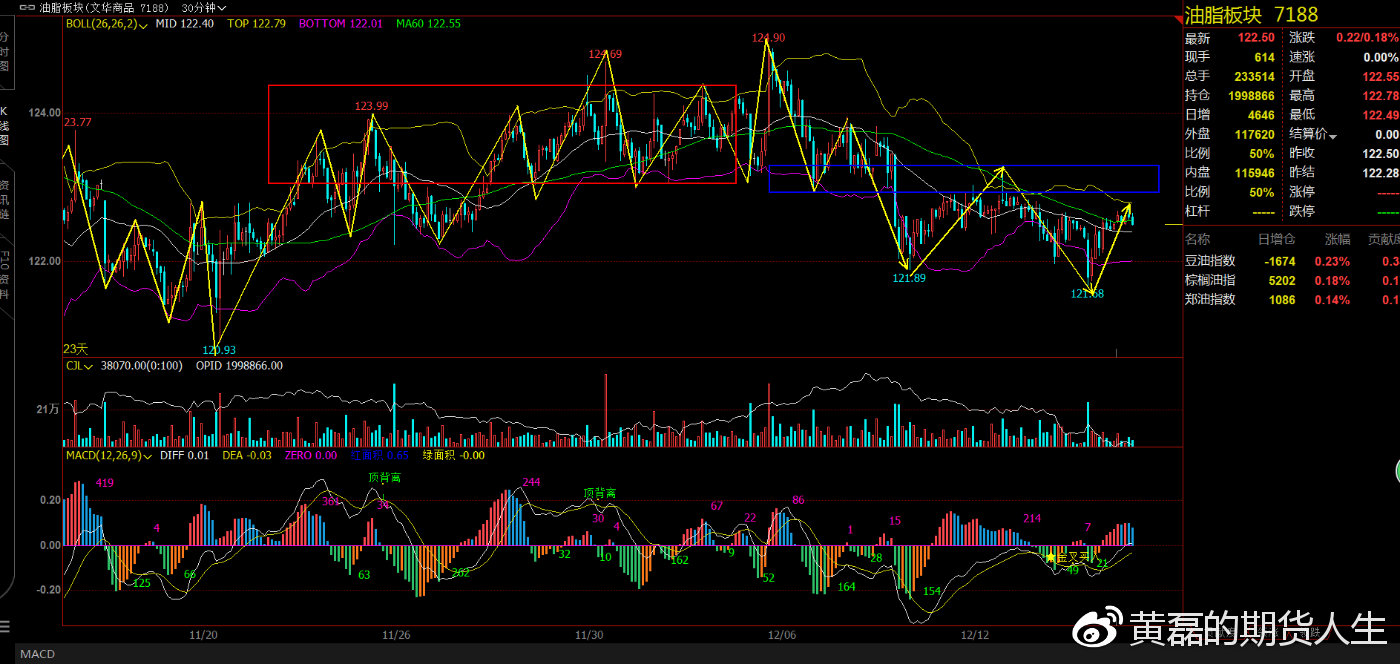Click the 12/06 date label on time axis
The width and height of the screenshot is (1400, 664).
point(782,634)
